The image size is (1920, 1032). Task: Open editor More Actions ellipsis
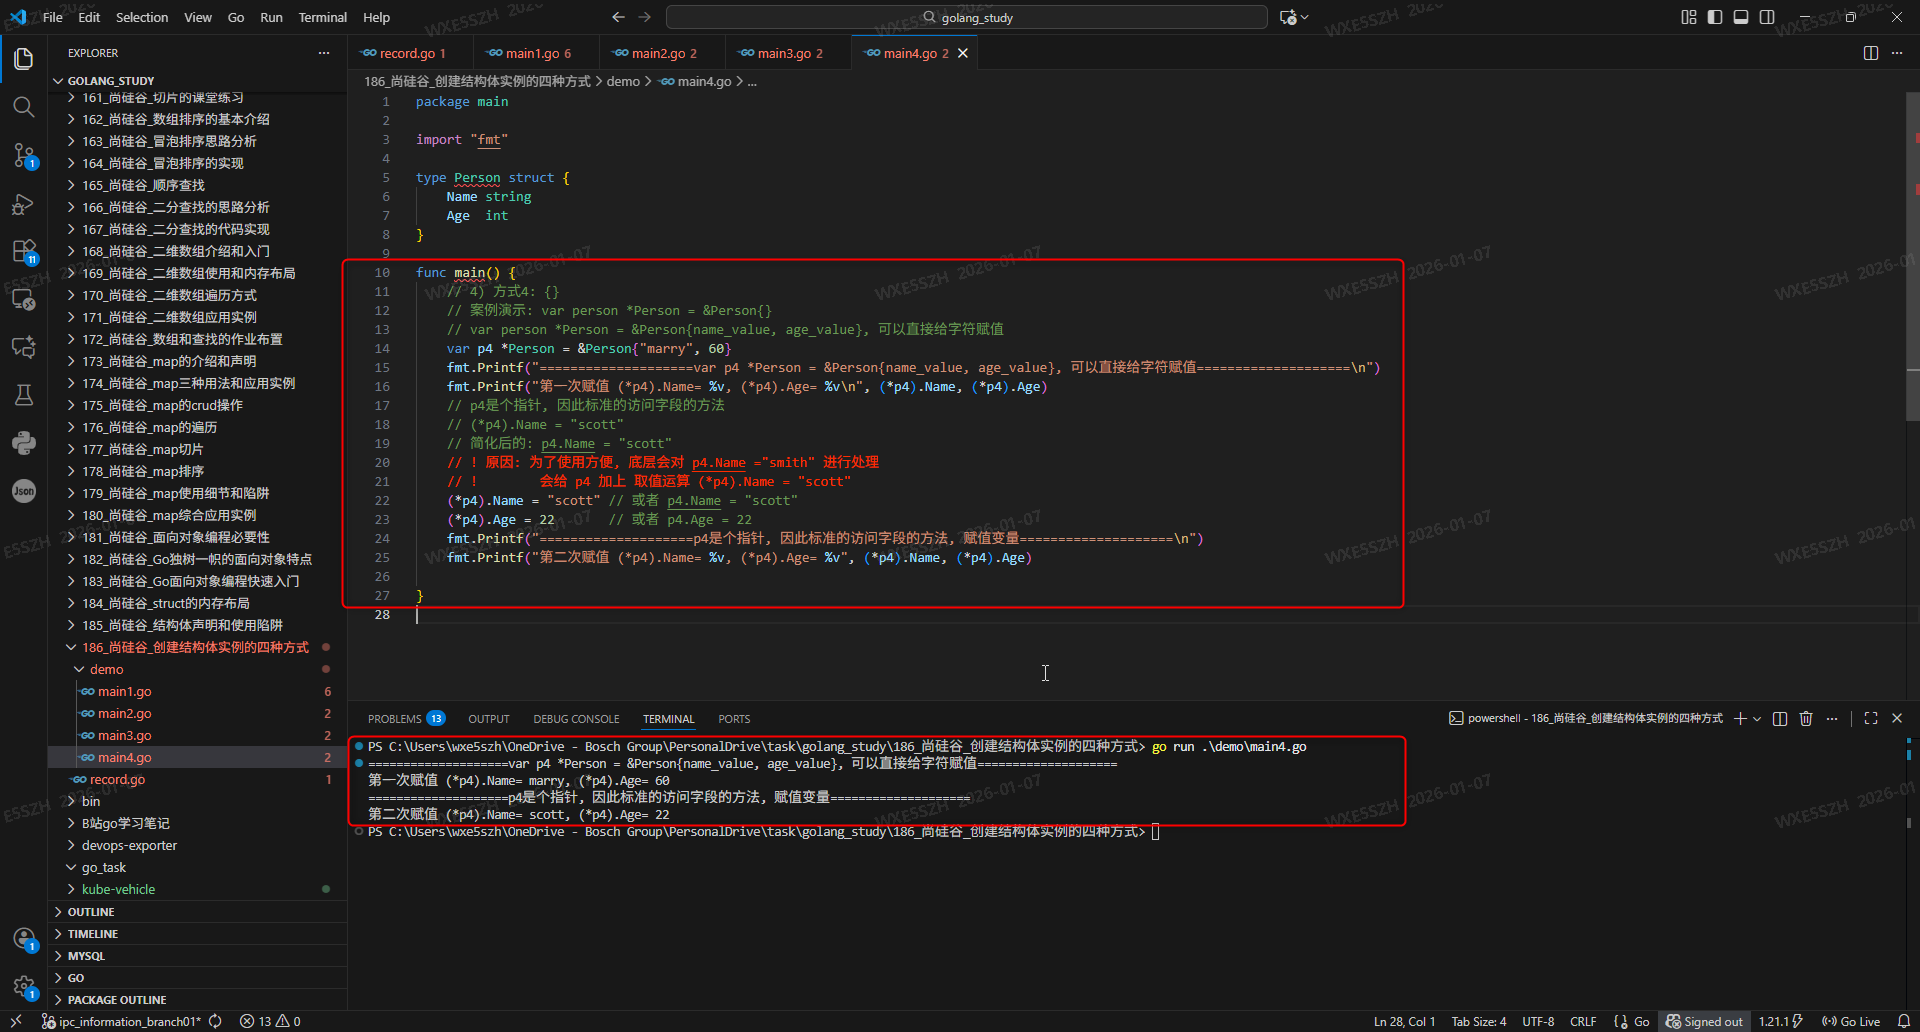[x=1897, y=53]
